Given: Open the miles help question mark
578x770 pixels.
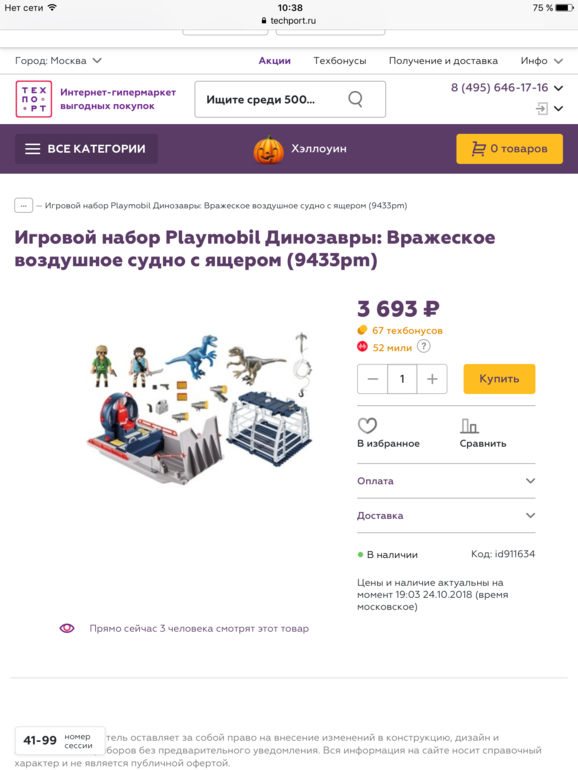Looking at the screenshot, I should pyautogui.click(x=424, y=347).
